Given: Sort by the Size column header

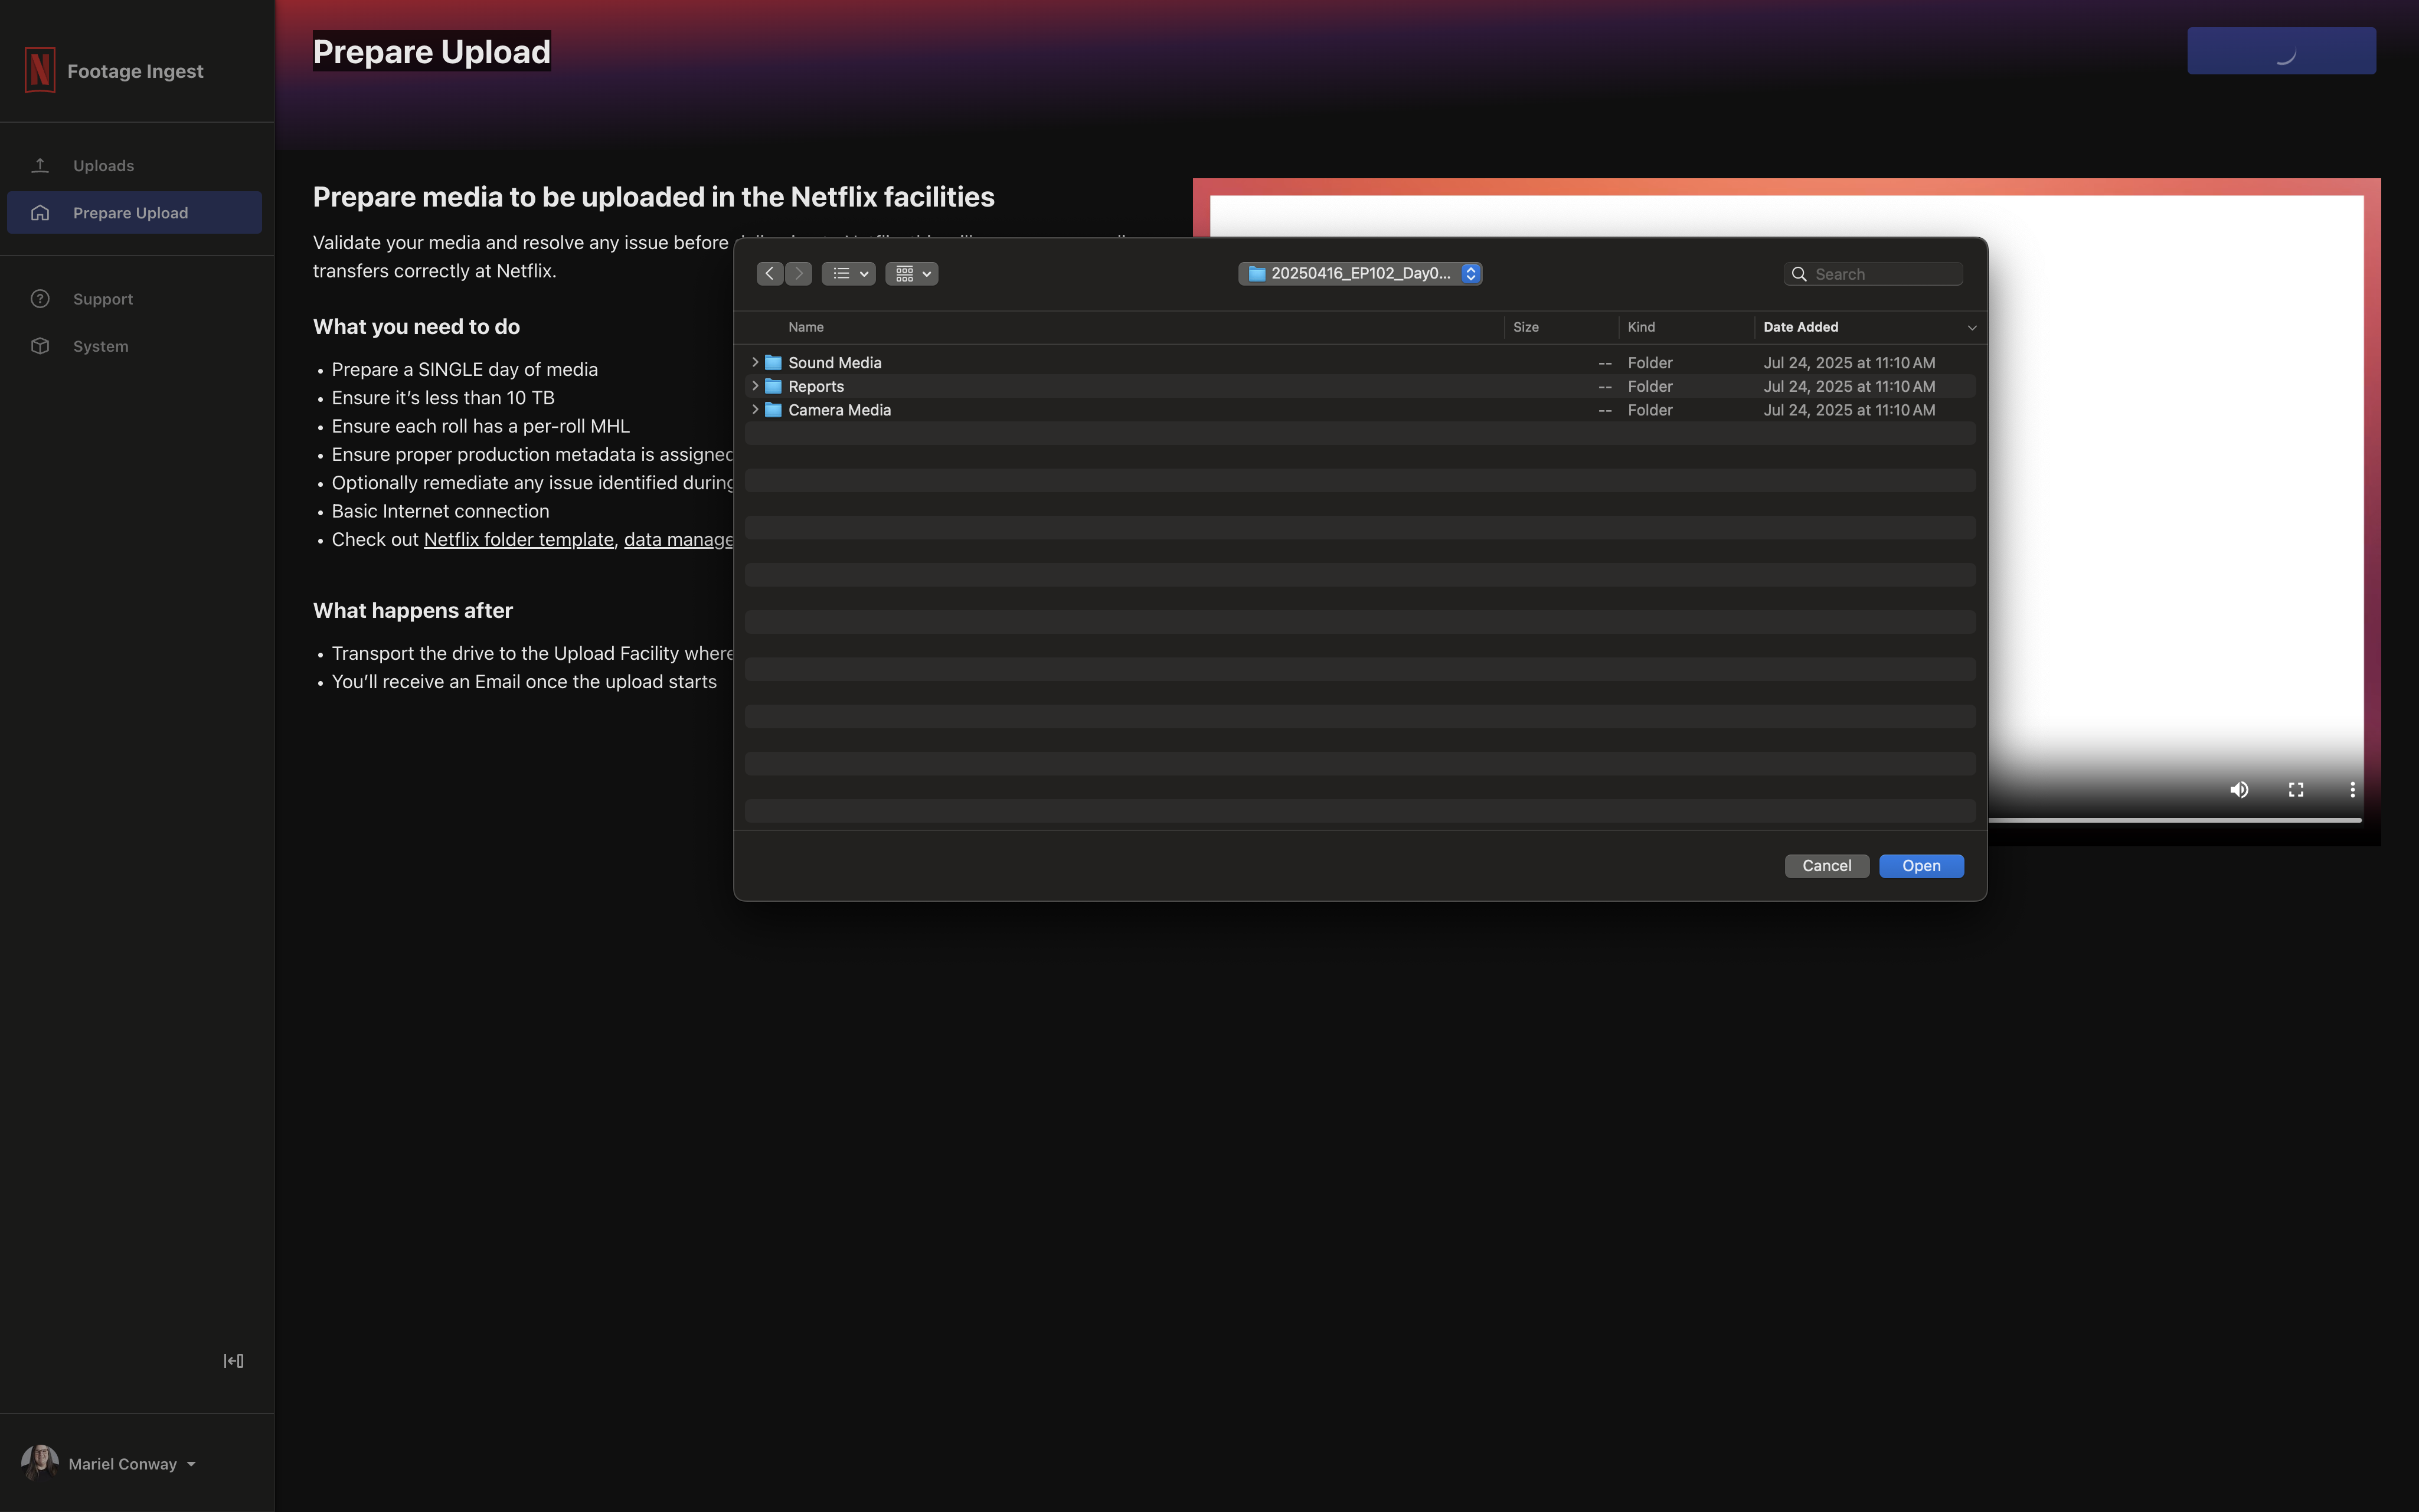Looking at the screenshot, I should (1525, 327).
